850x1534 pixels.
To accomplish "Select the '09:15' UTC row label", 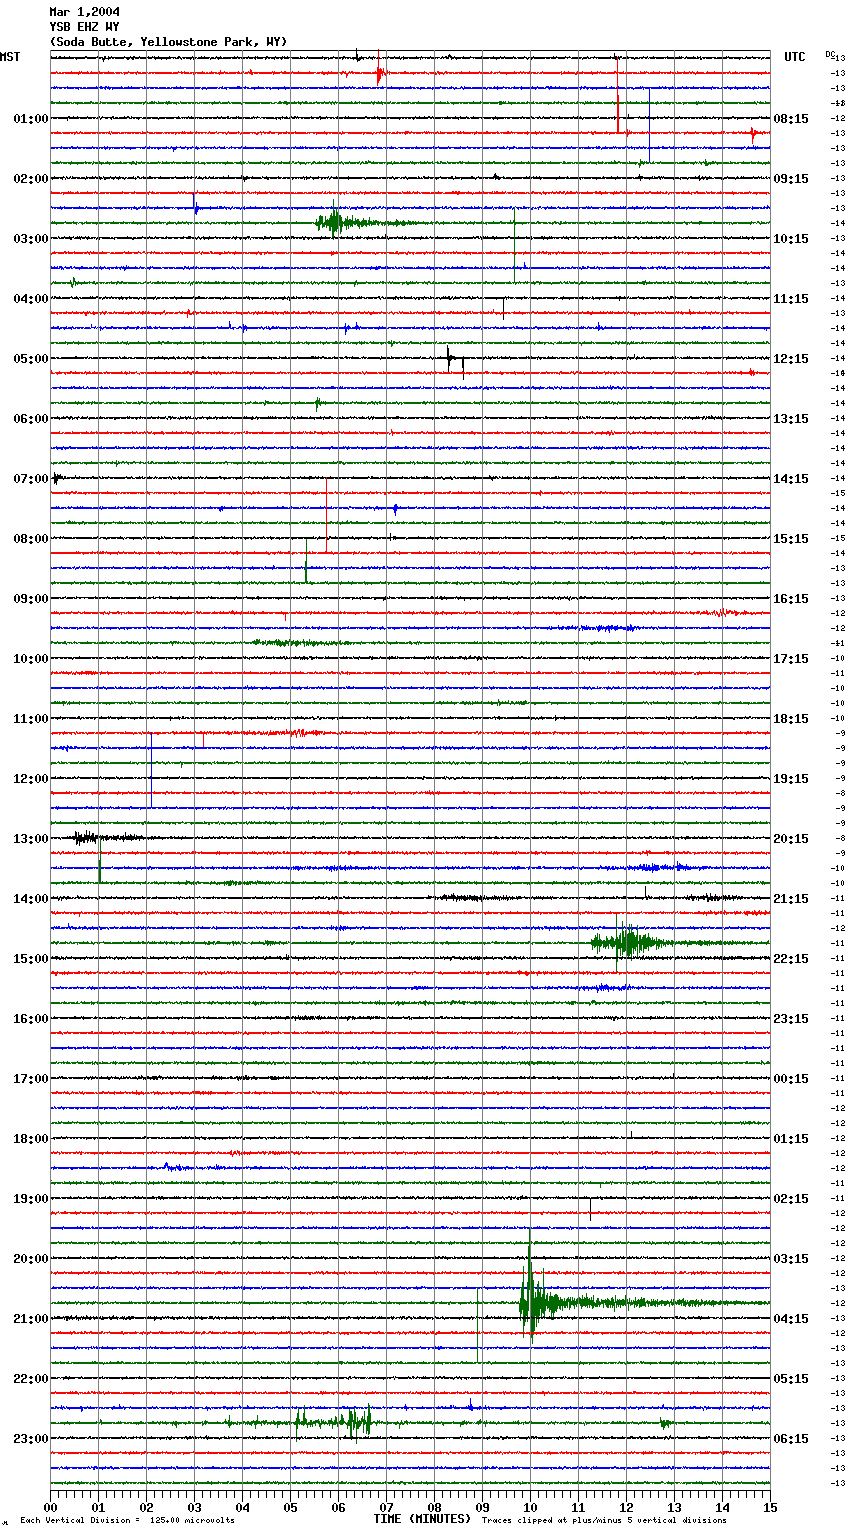I will [791, 179].
